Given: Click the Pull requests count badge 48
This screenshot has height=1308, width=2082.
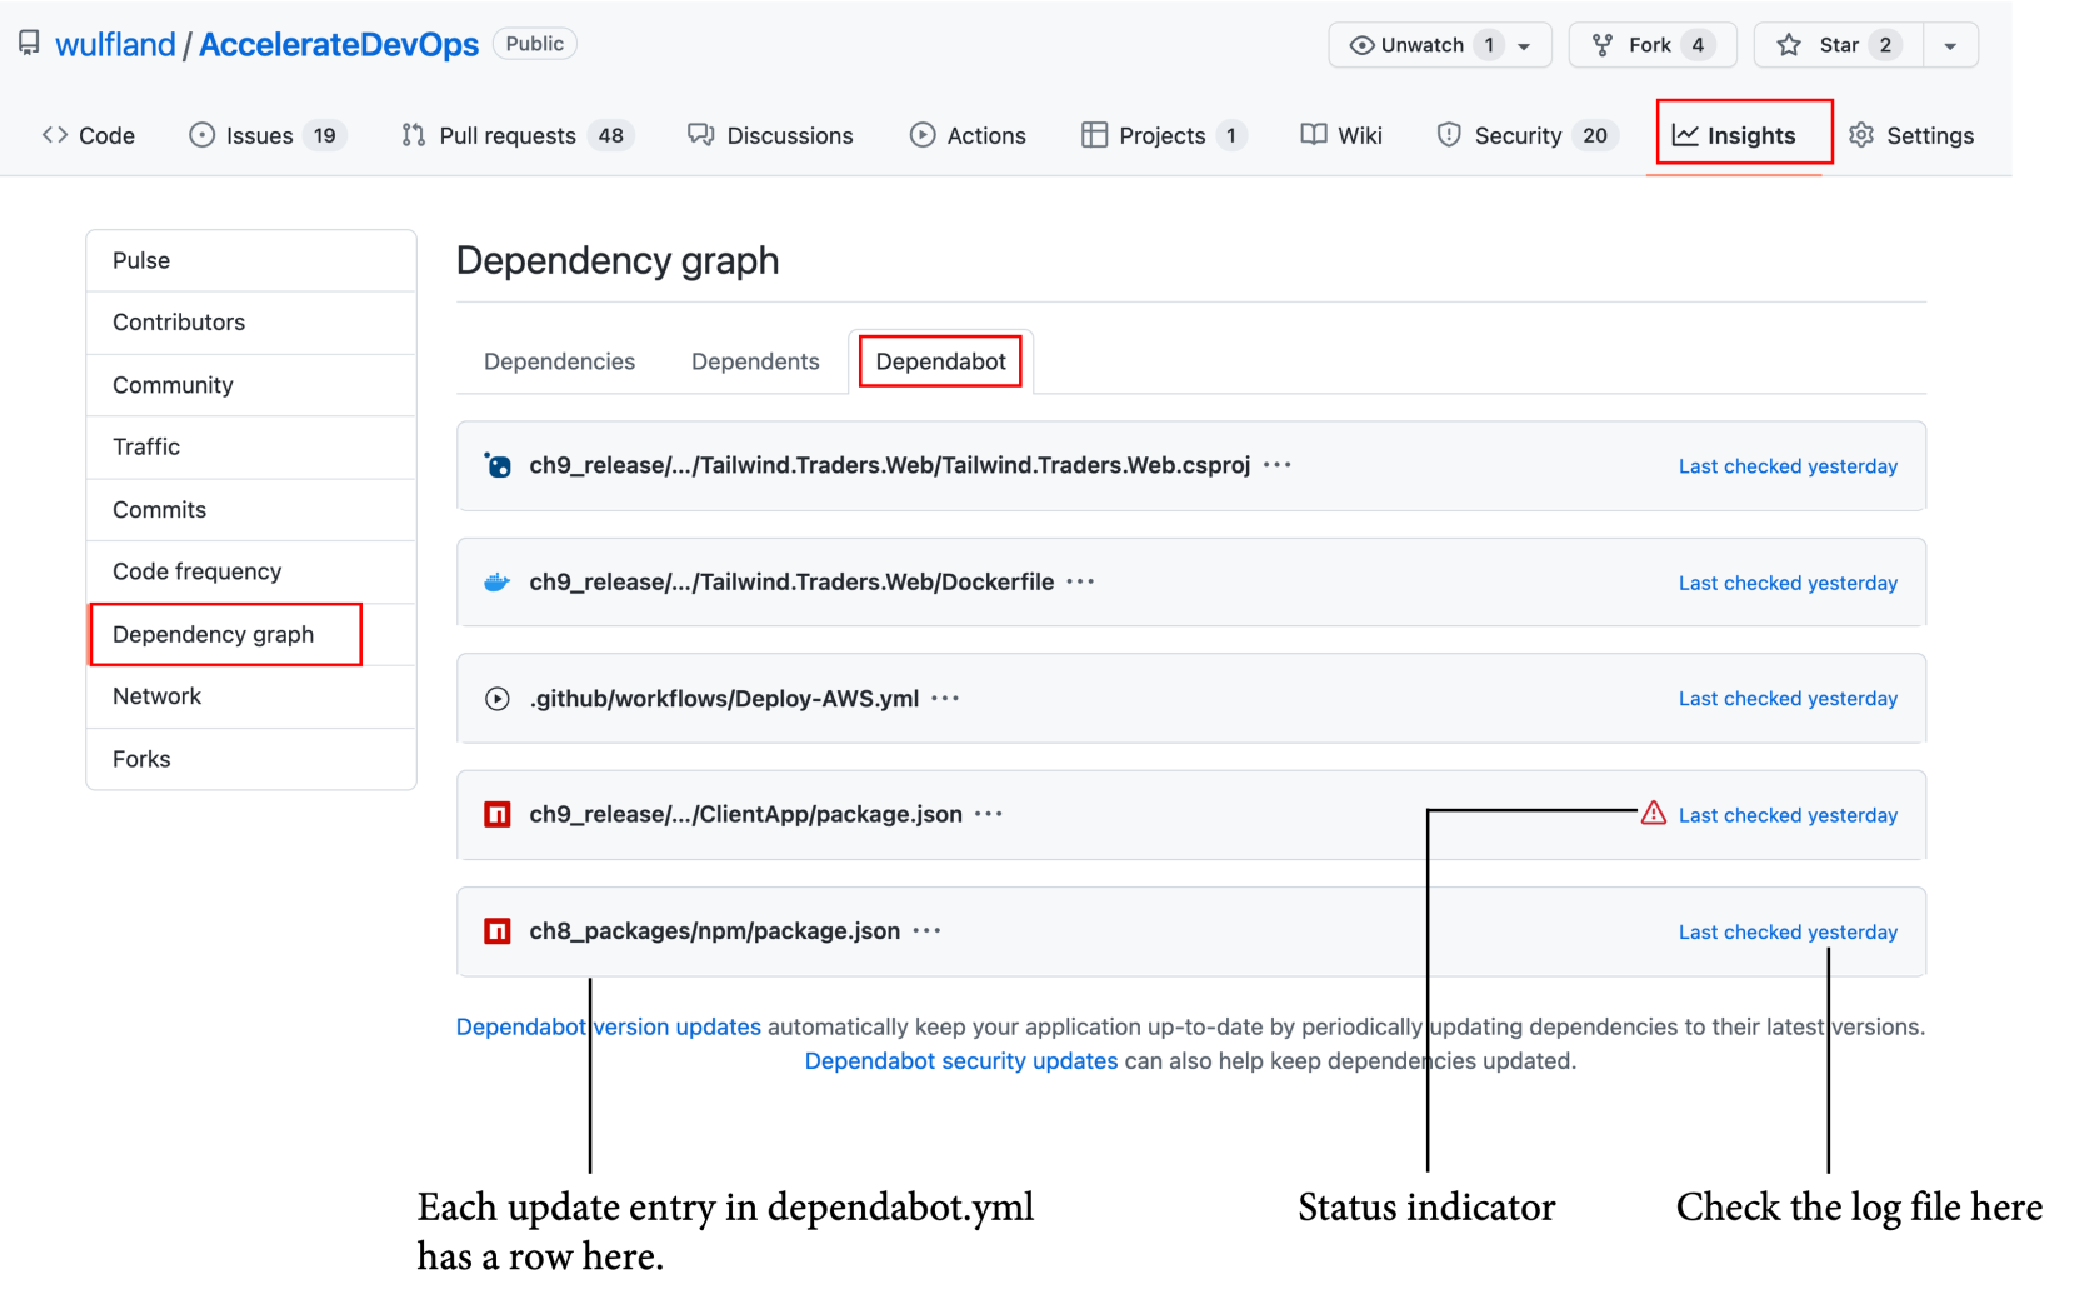Looking at the screenshot, I should 611,135.
